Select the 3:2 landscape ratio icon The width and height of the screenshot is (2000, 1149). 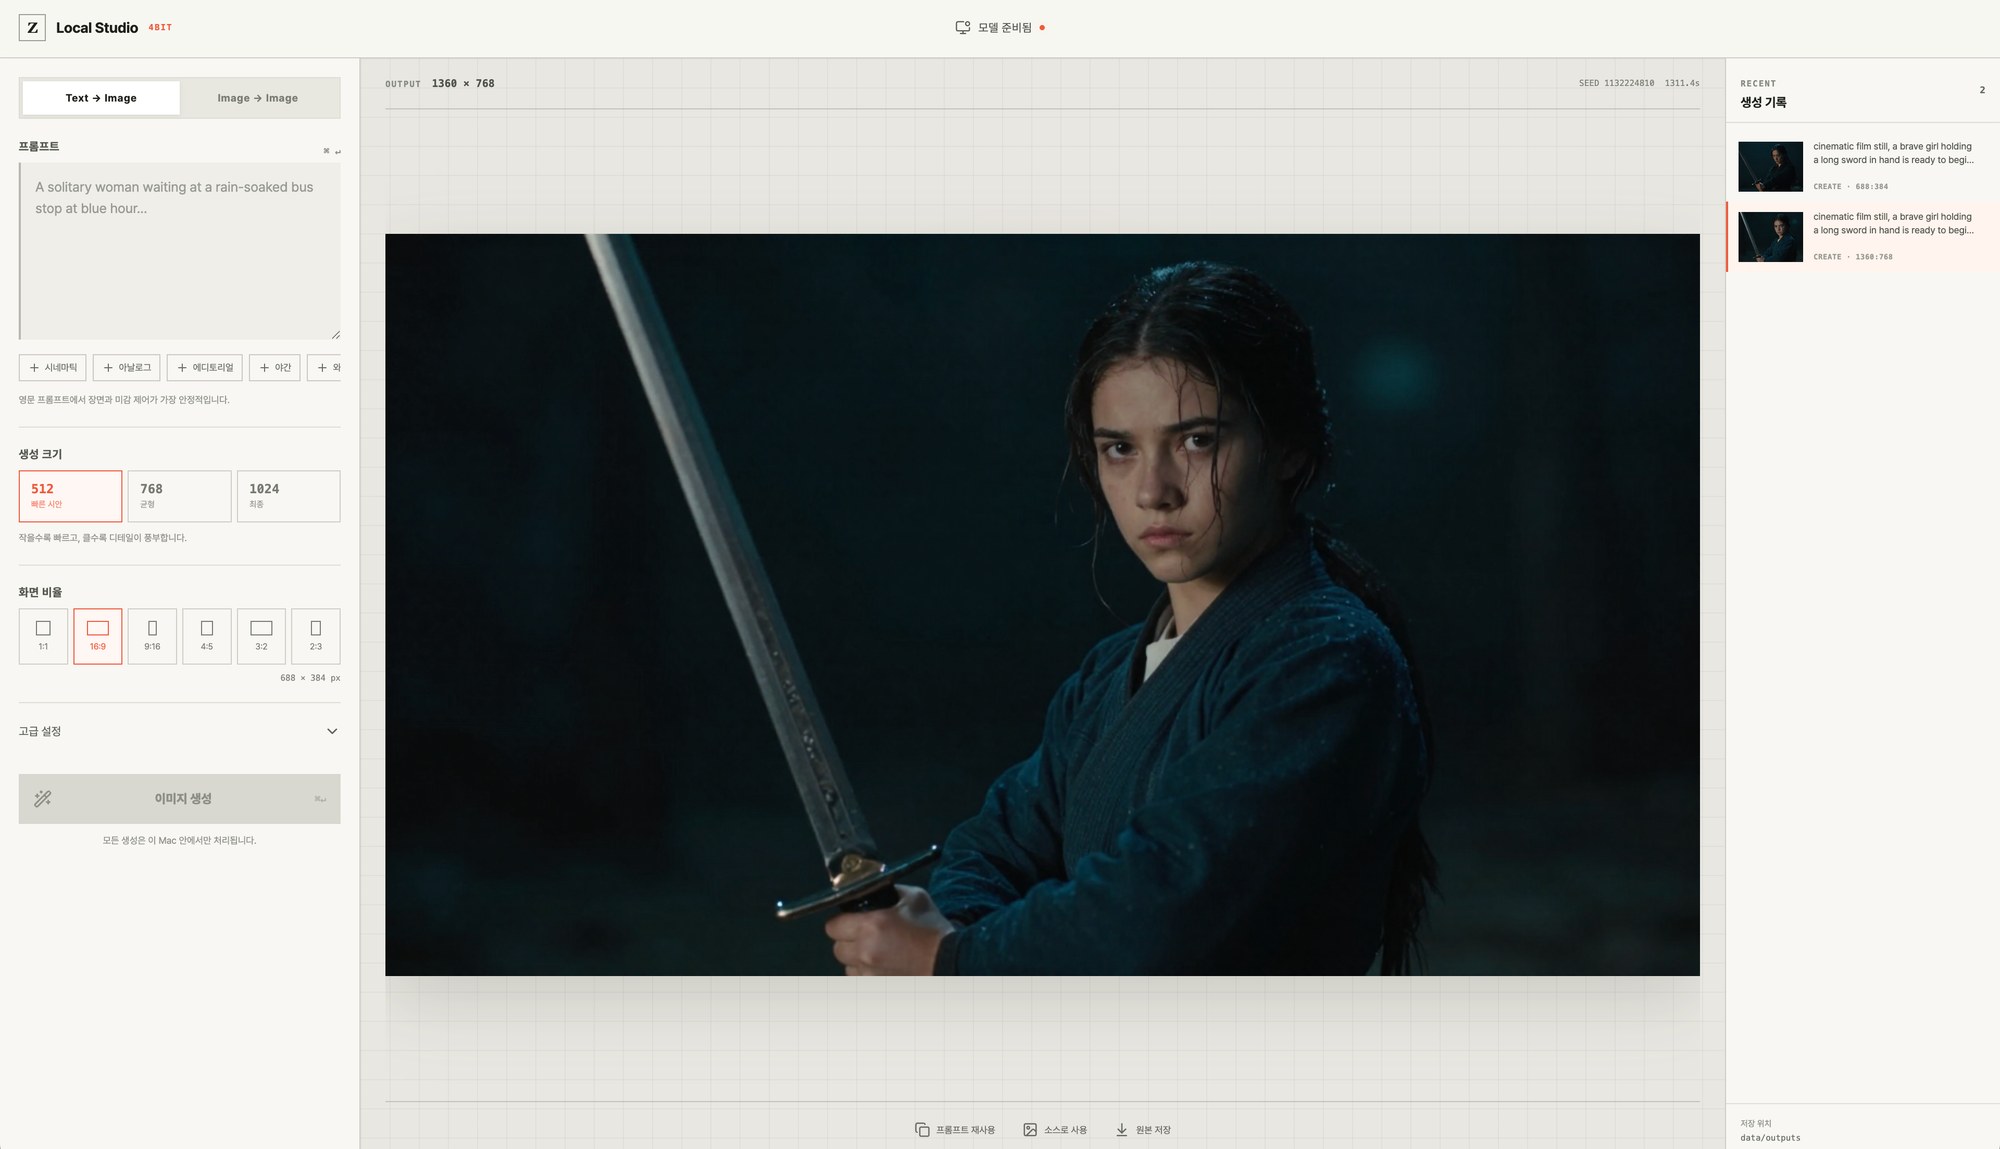(261, 628)
